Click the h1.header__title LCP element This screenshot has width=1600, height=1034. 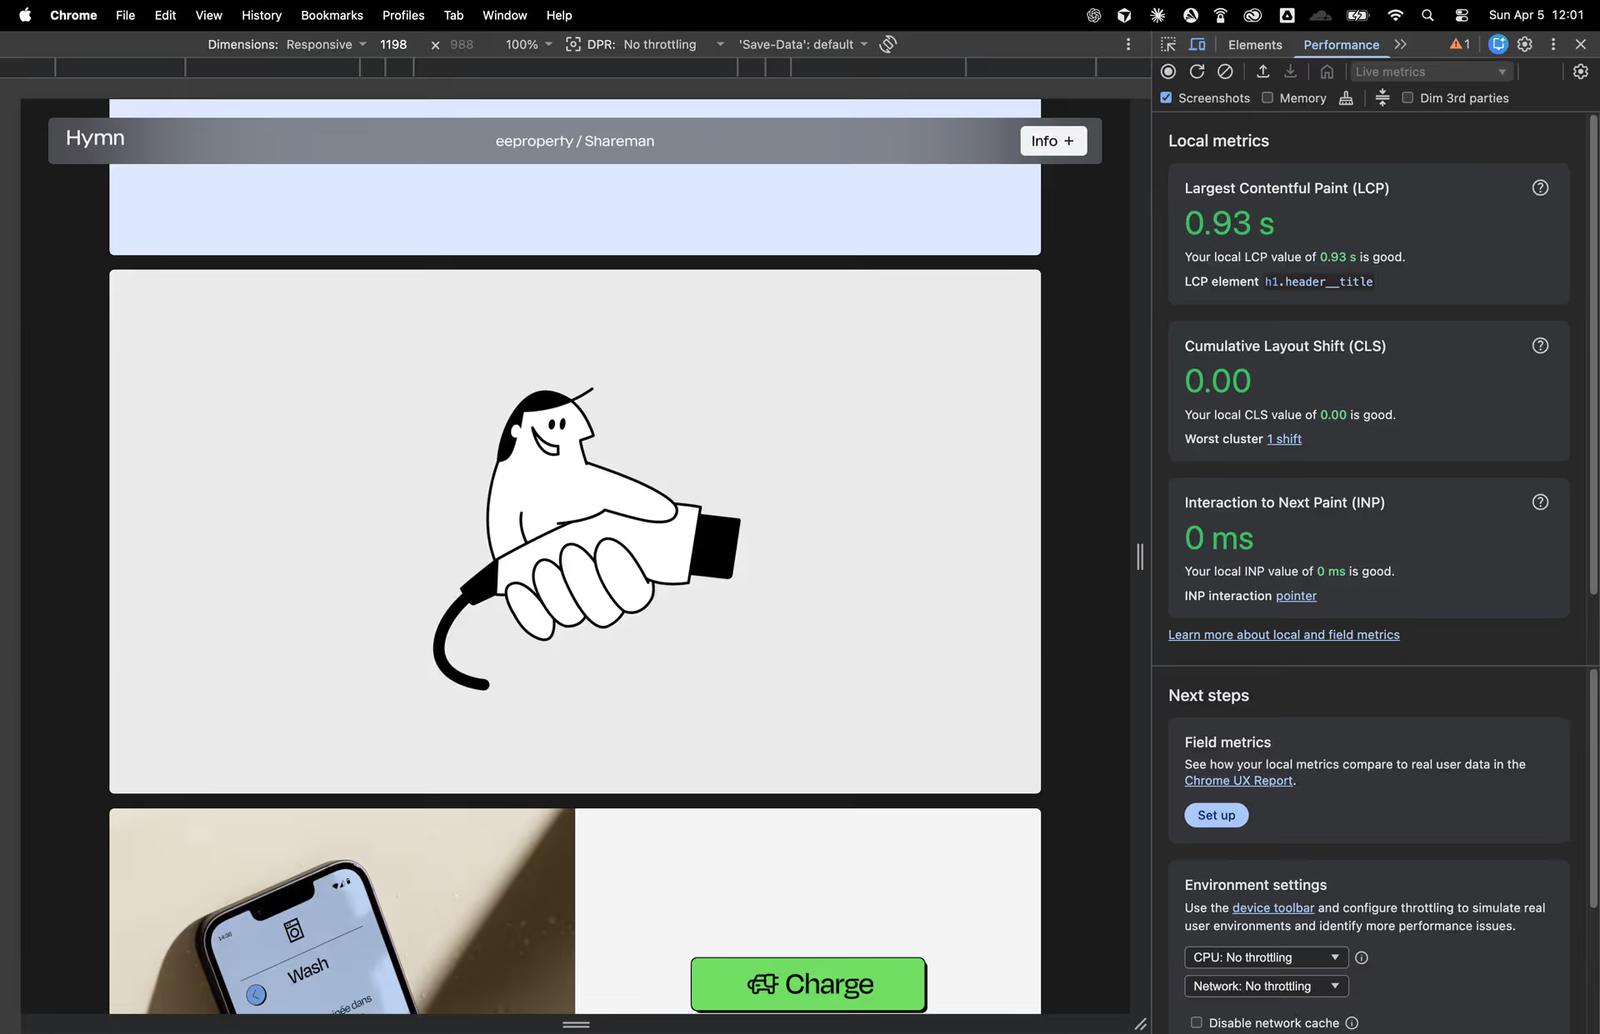tap(1318, 282)
